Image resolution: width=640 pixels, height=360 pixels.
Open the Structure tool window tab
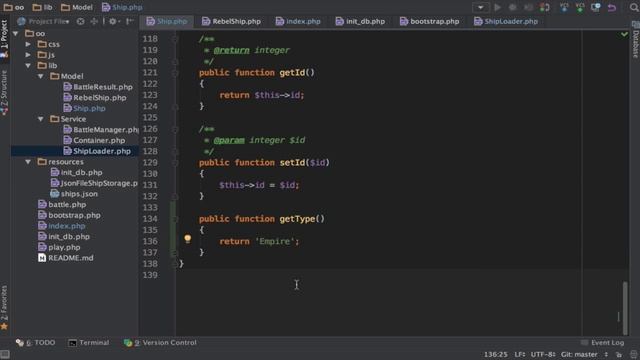(4, 93)
